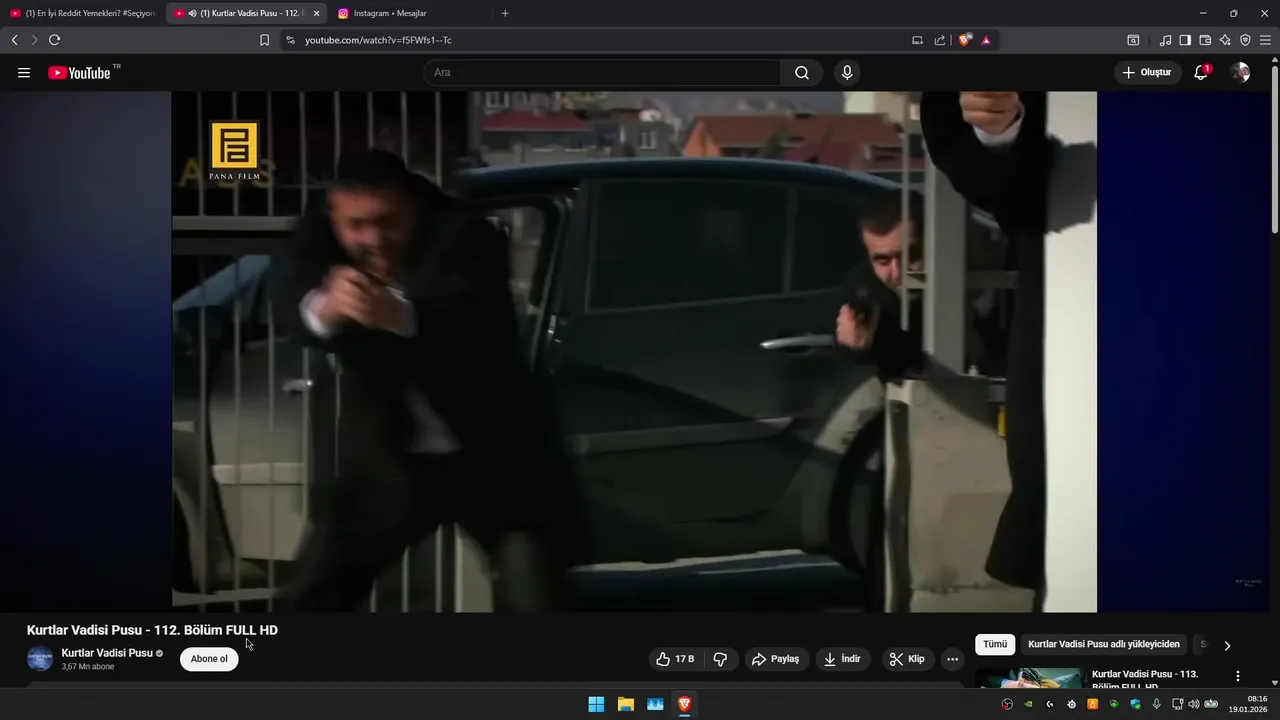Open options for 113. Bölüm suggested video

tap(1238, 676)
